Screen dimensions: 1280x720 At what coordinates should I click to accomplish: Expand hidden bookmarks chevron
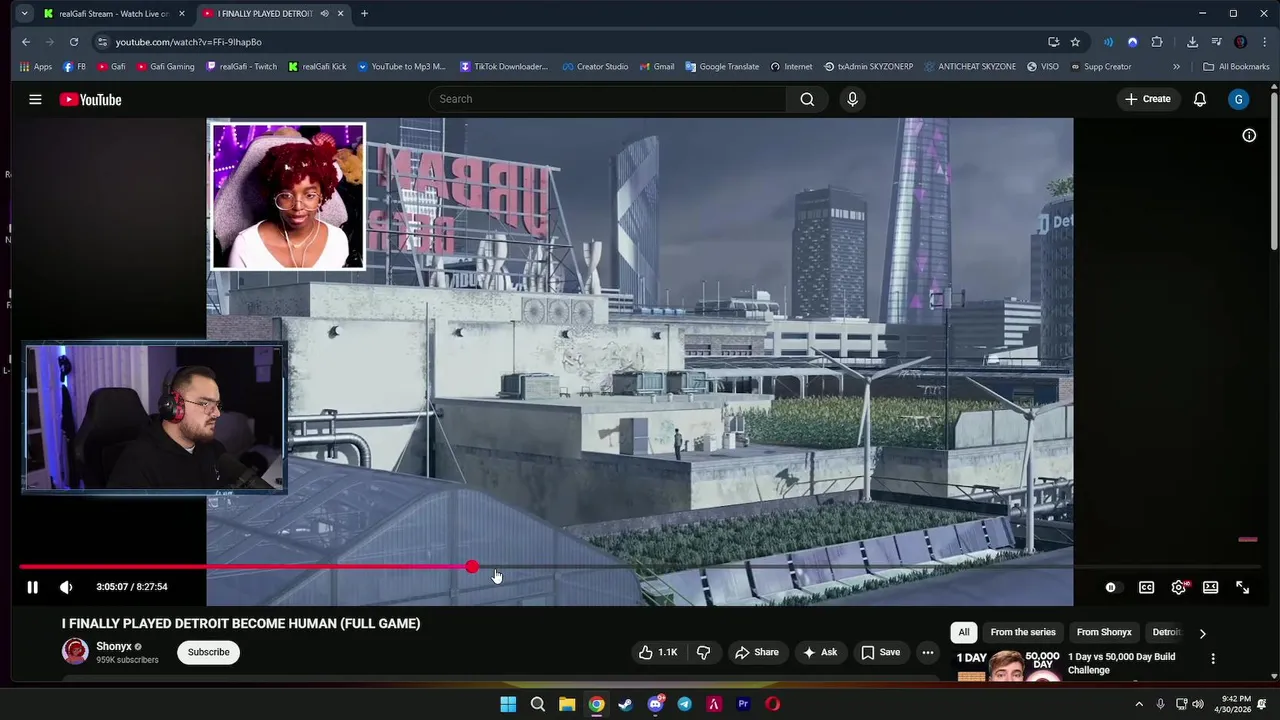pyautogui.click(x=1176, y=67)
